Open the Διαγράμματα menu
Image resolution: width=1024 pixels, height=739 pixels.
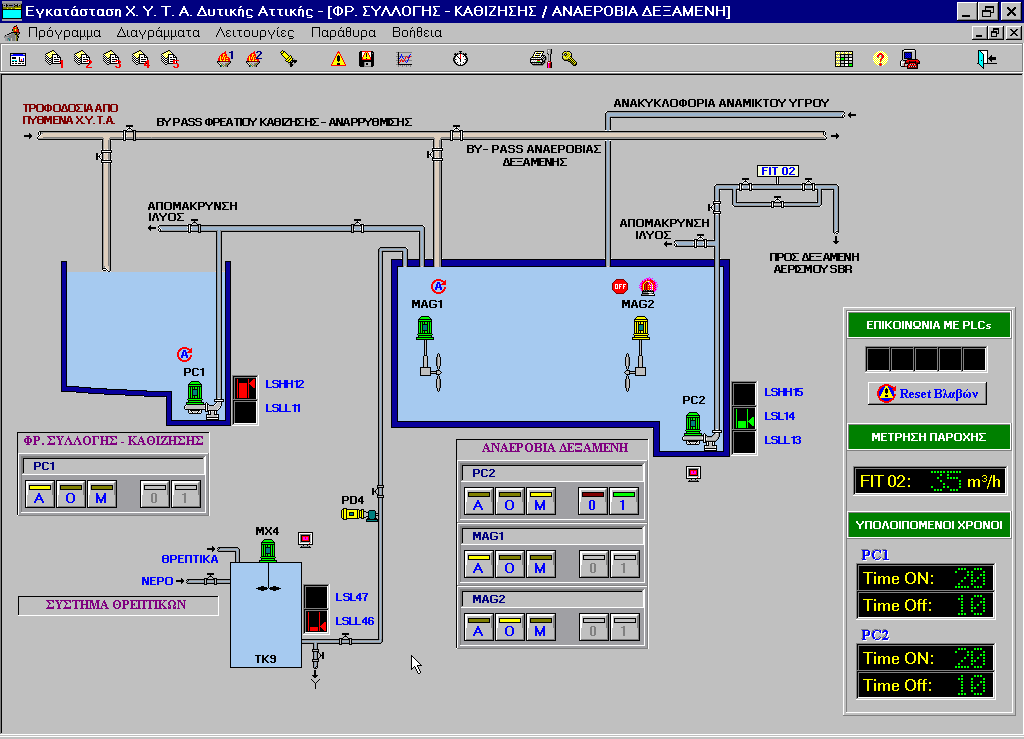pyautogui.click(x=158, y=32)
